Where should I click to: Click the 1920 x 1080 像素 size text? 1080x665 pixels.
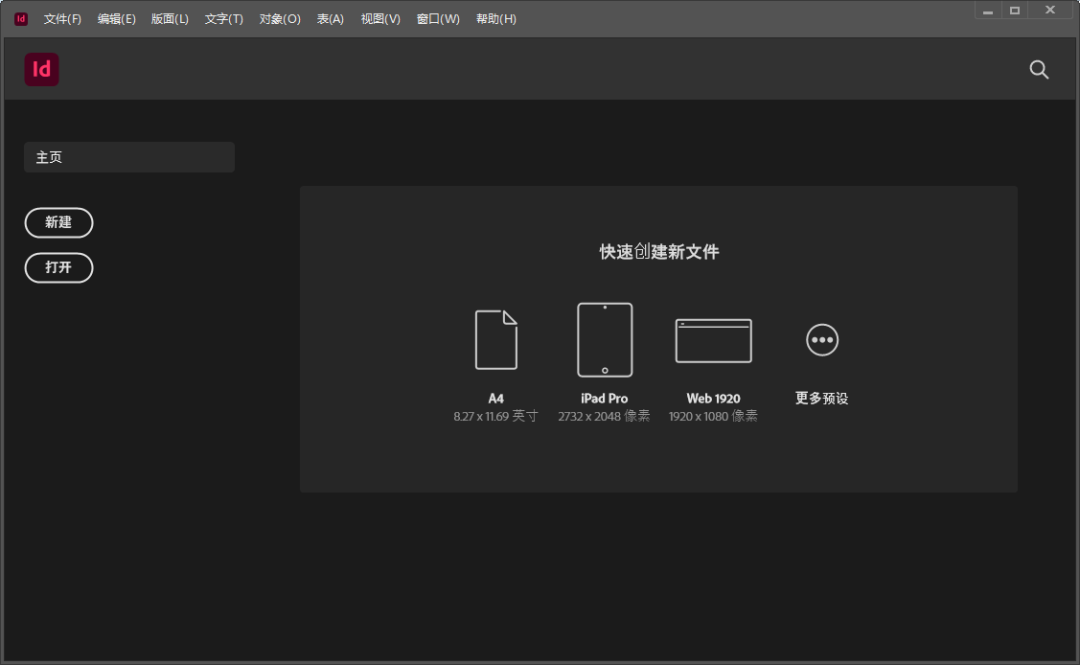pyautogui.click(x=713, y=416)
